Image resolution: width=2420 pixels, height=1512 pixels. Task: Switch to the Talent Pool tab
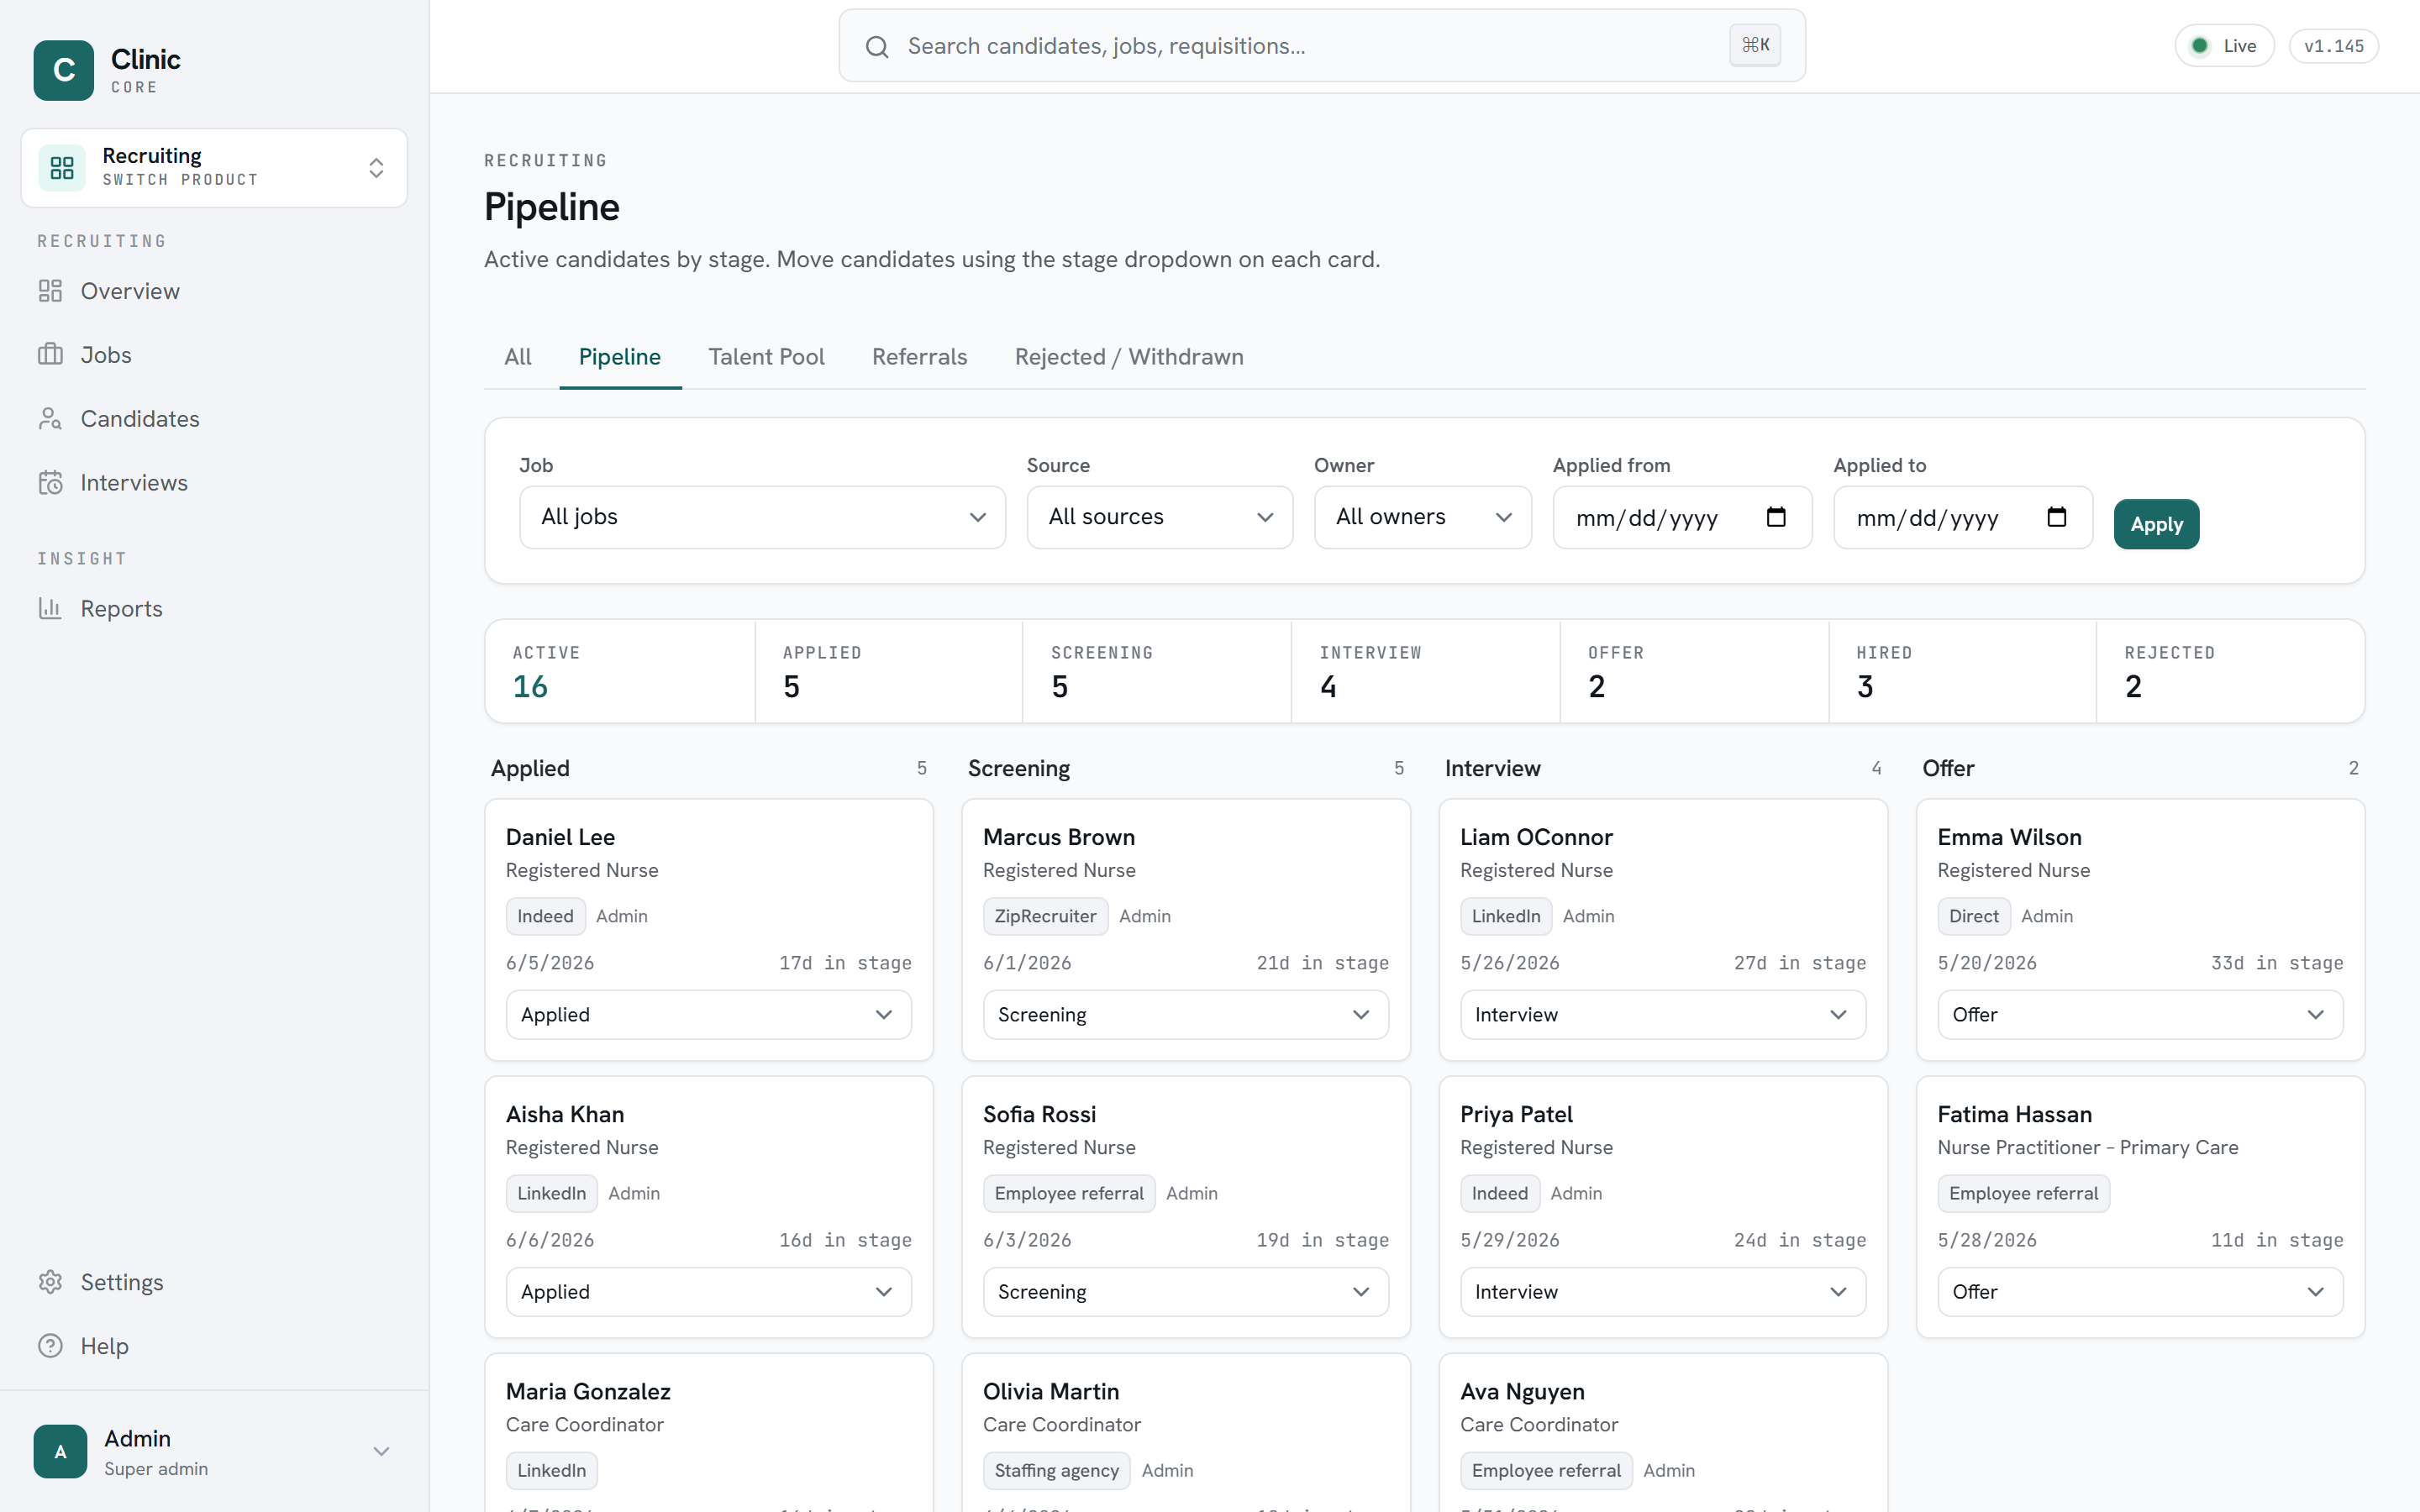pos(766,357)
